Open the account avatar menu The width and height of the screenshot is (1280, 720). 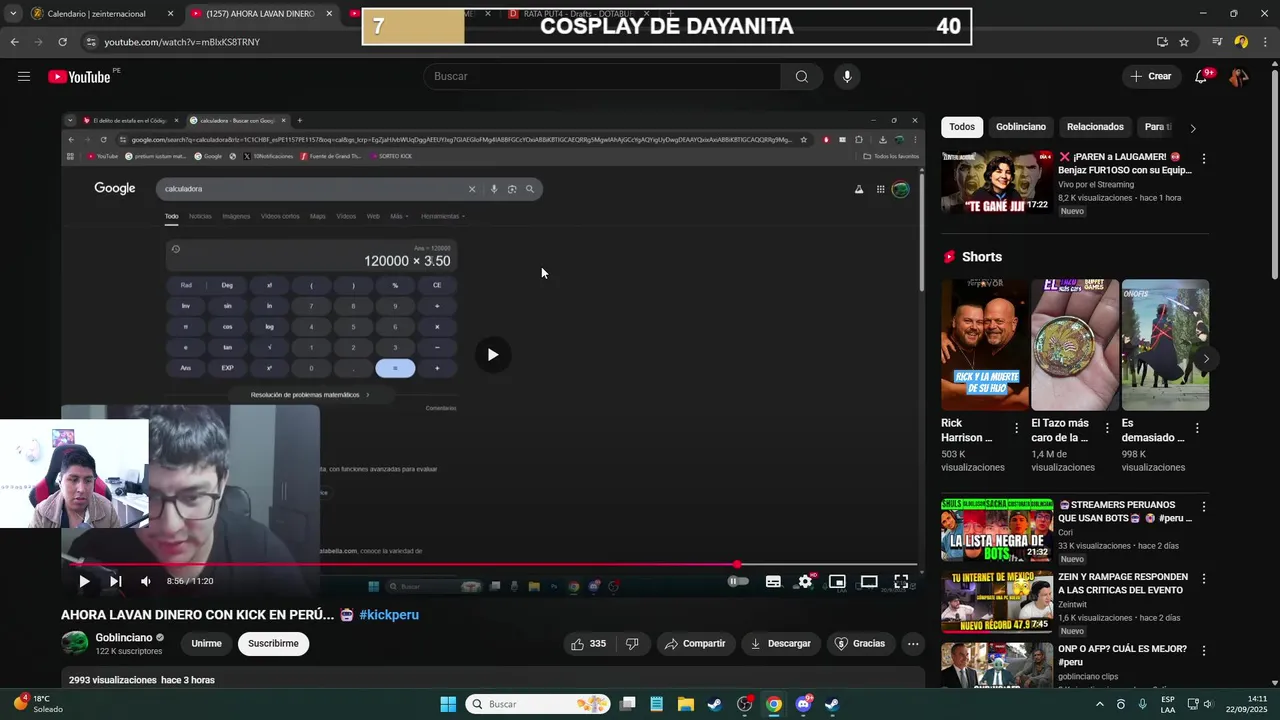tap(1238, 77)
